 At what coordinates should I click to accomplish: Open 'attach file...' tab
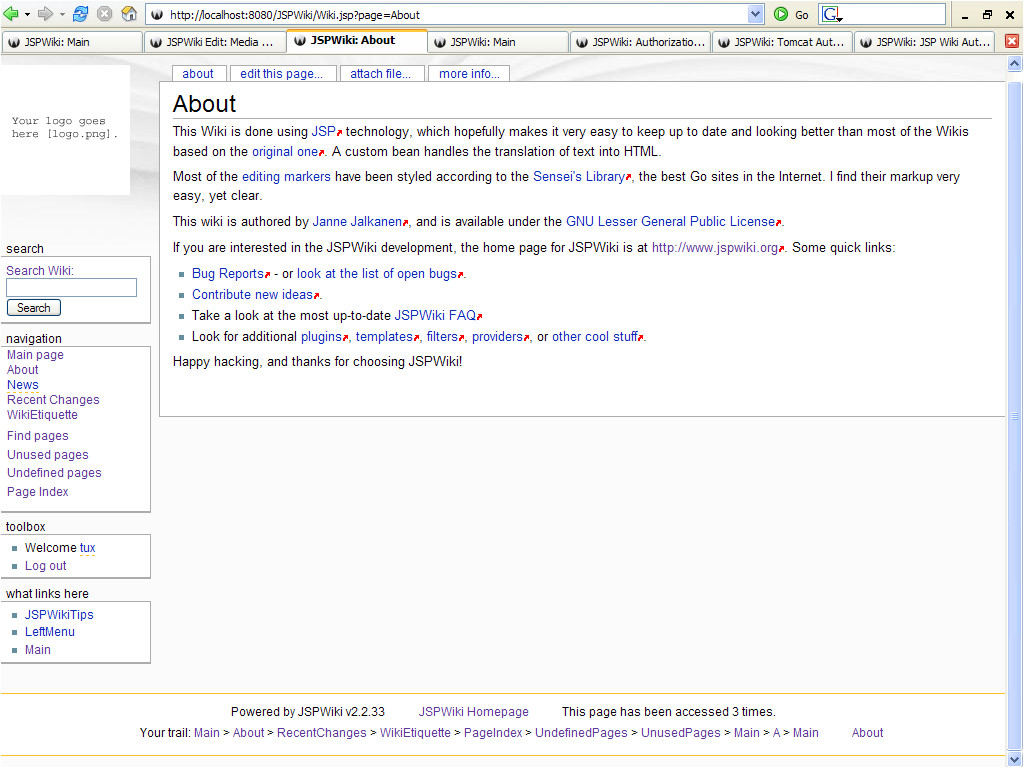tap(381, 74)
